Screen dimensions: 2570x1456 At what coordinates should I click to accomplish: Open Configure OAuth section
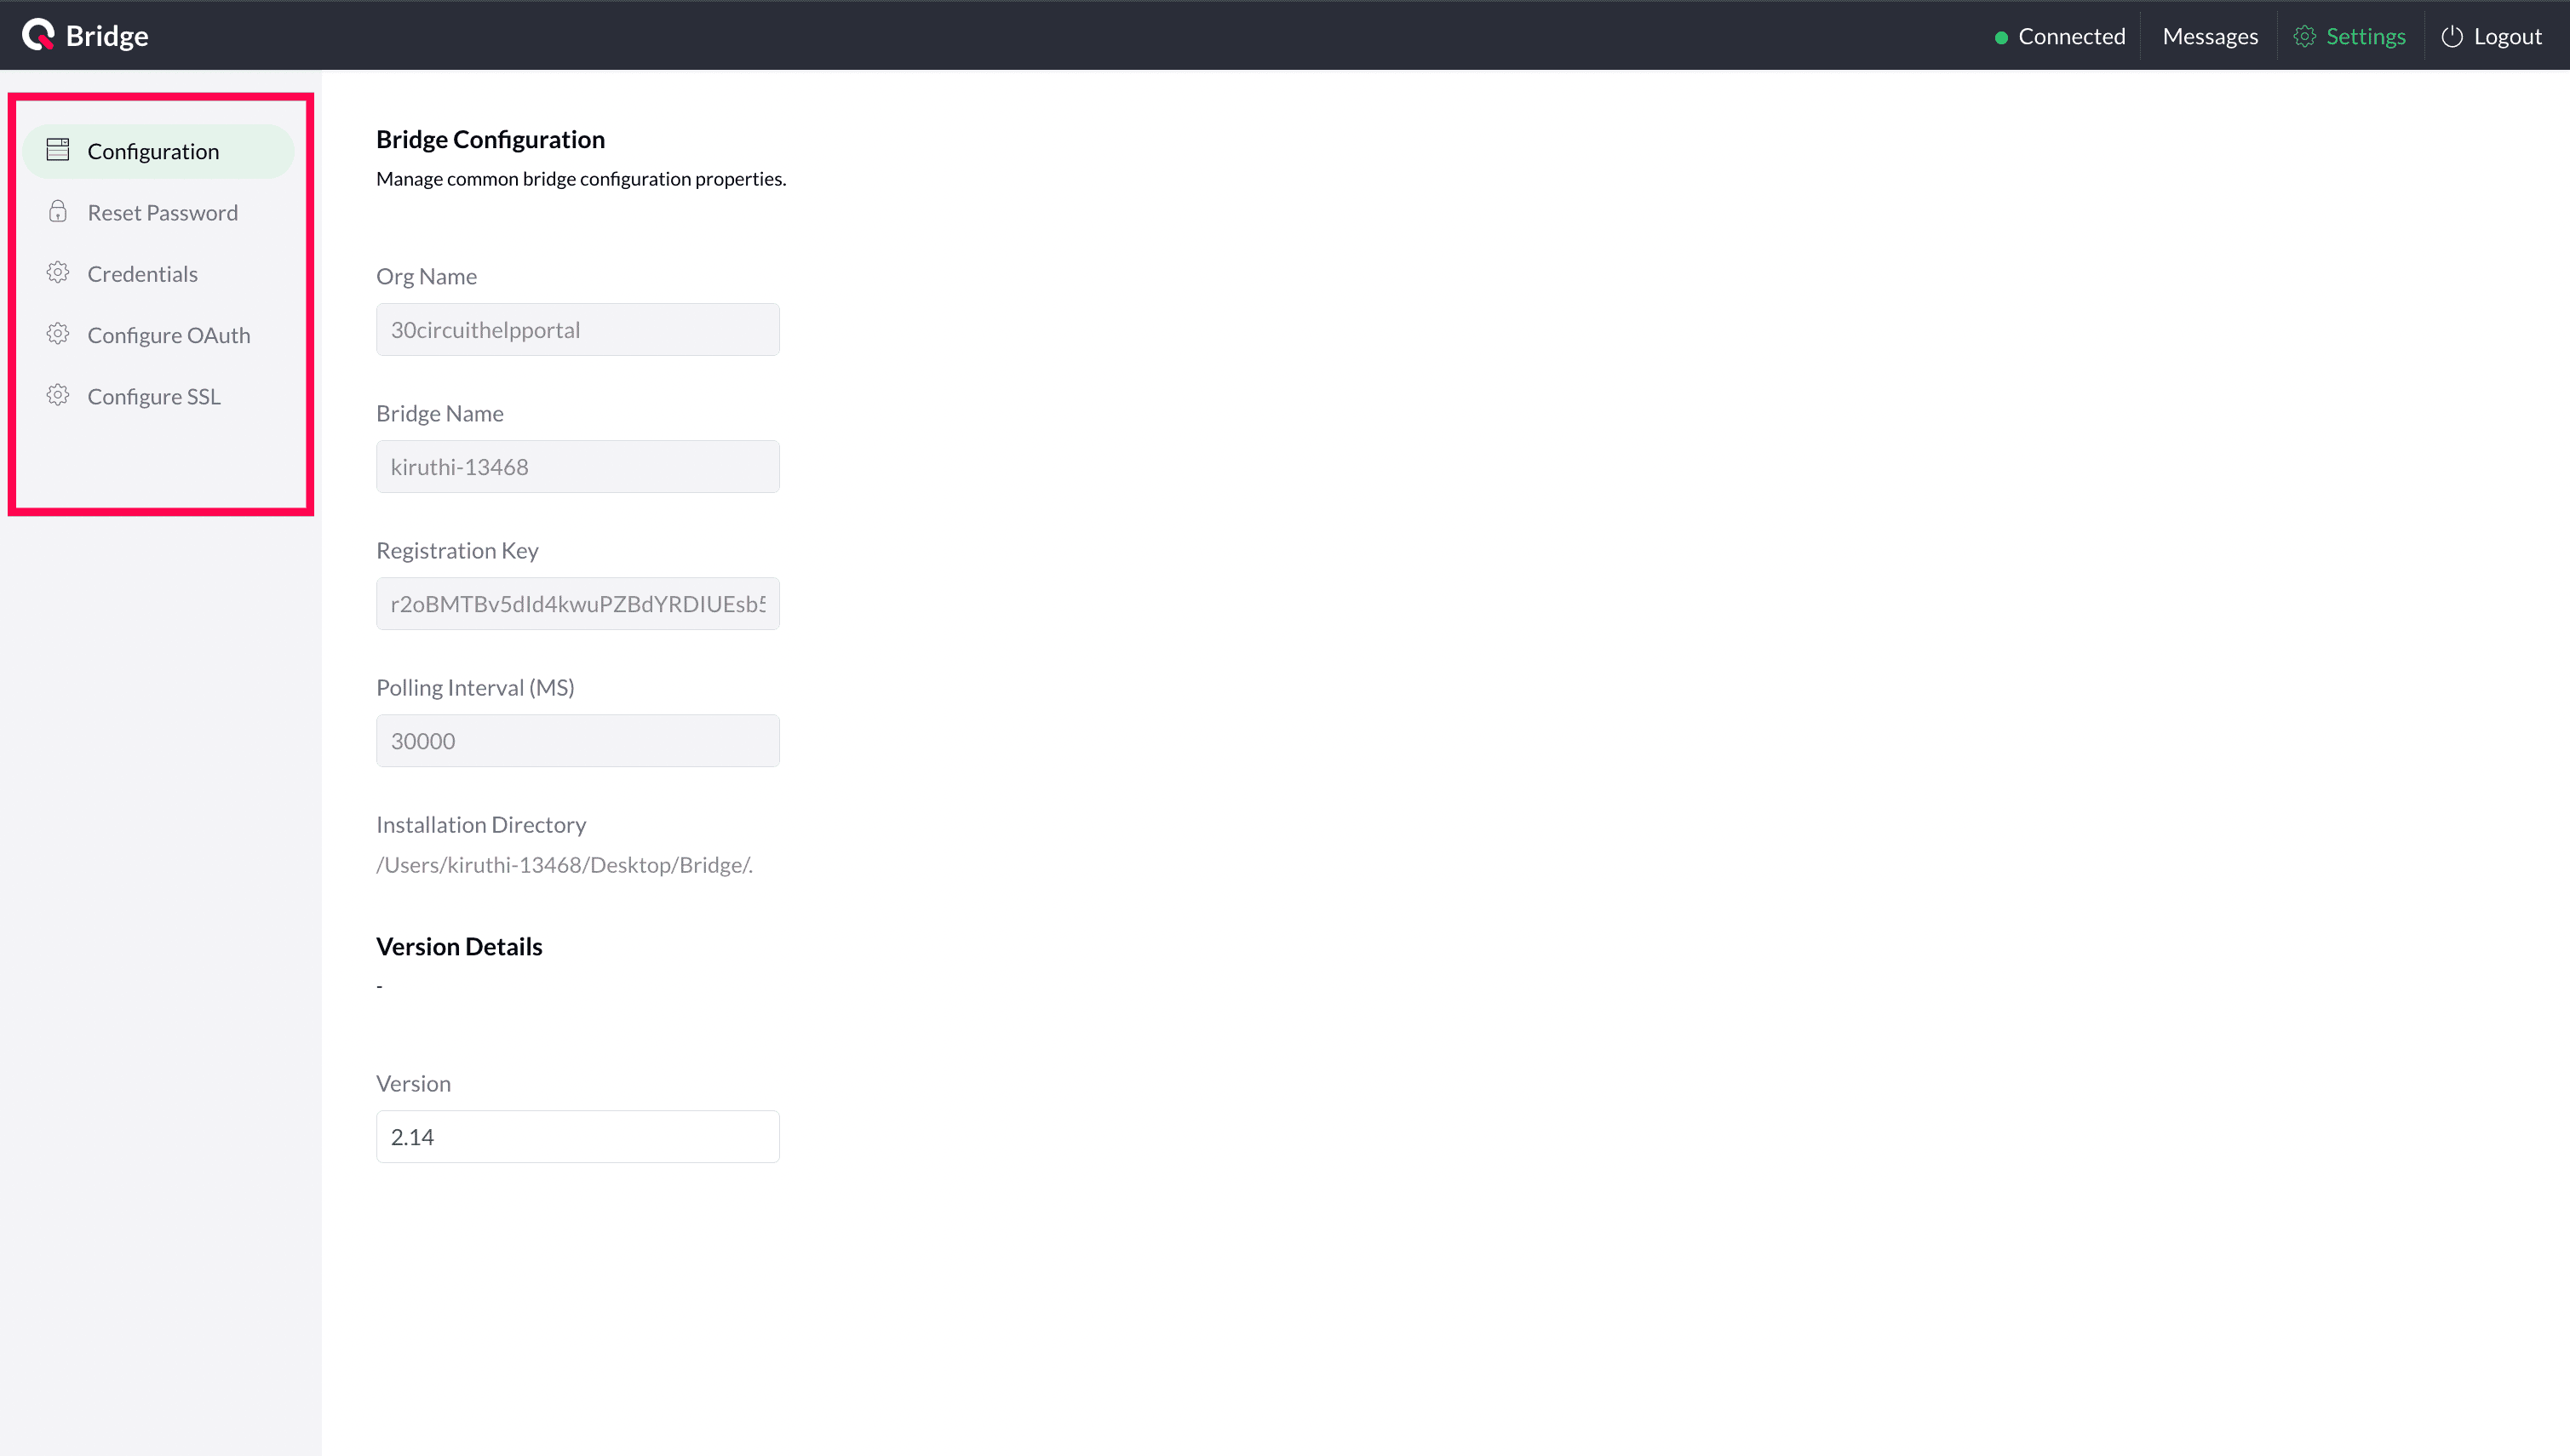coord(168,335)
